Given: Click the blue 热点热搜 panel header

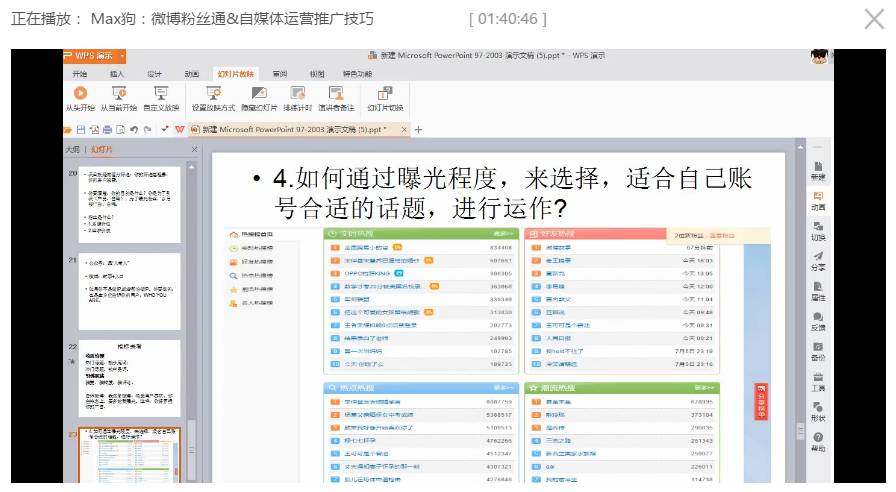Looking at the screenshot, I should [x=421, y=388].
